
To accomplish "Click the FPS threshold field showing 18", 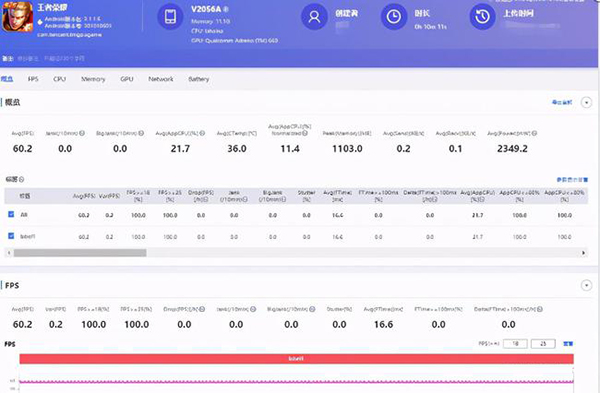I will coord(515,344).
